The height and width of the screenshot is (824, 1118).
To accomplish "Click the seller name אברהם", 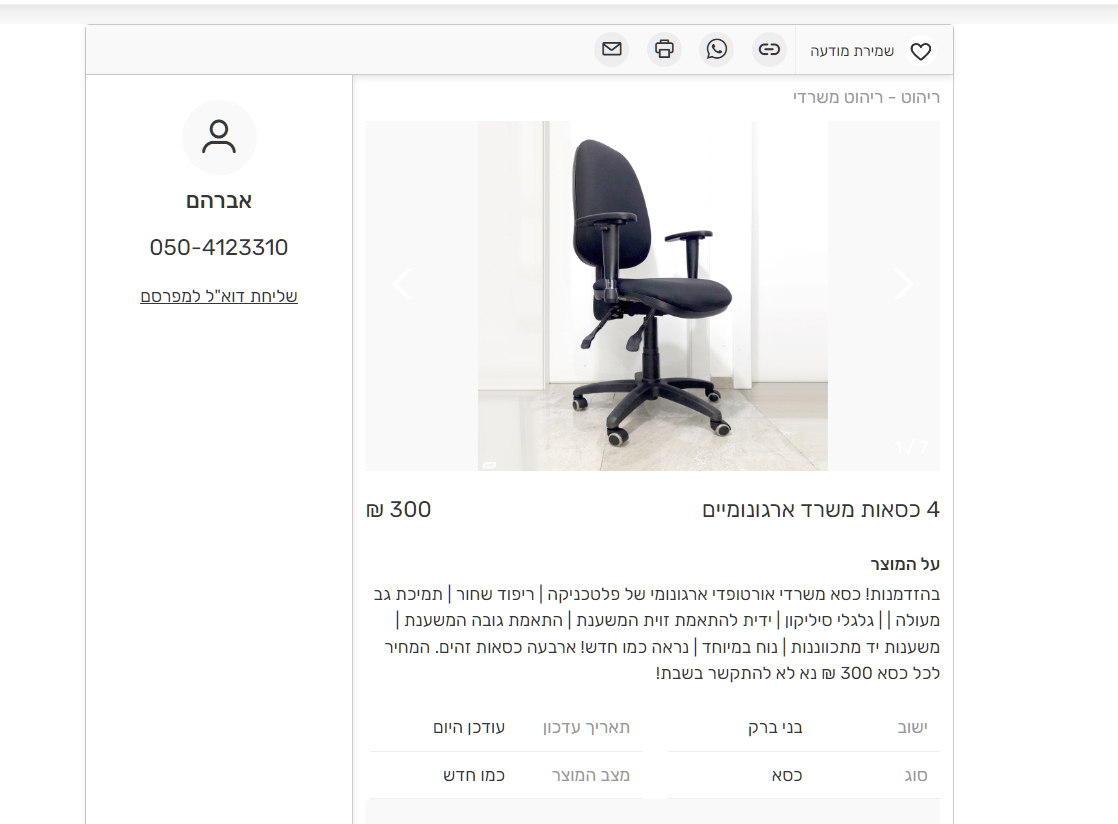I will [219, 201].
